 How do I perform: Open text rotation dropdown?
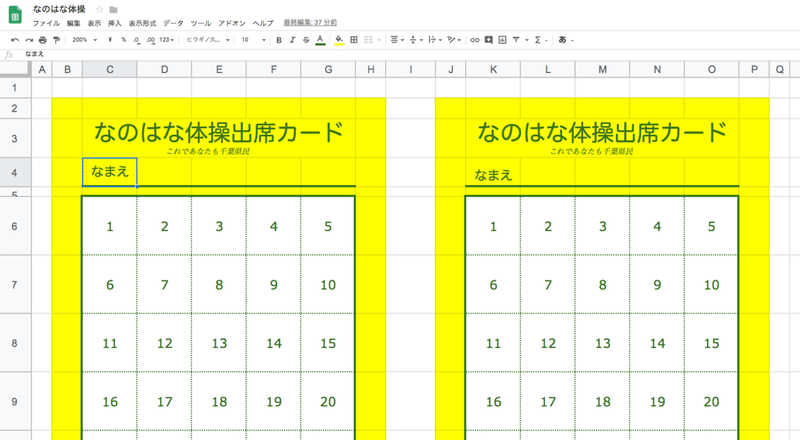pos(454,40)
